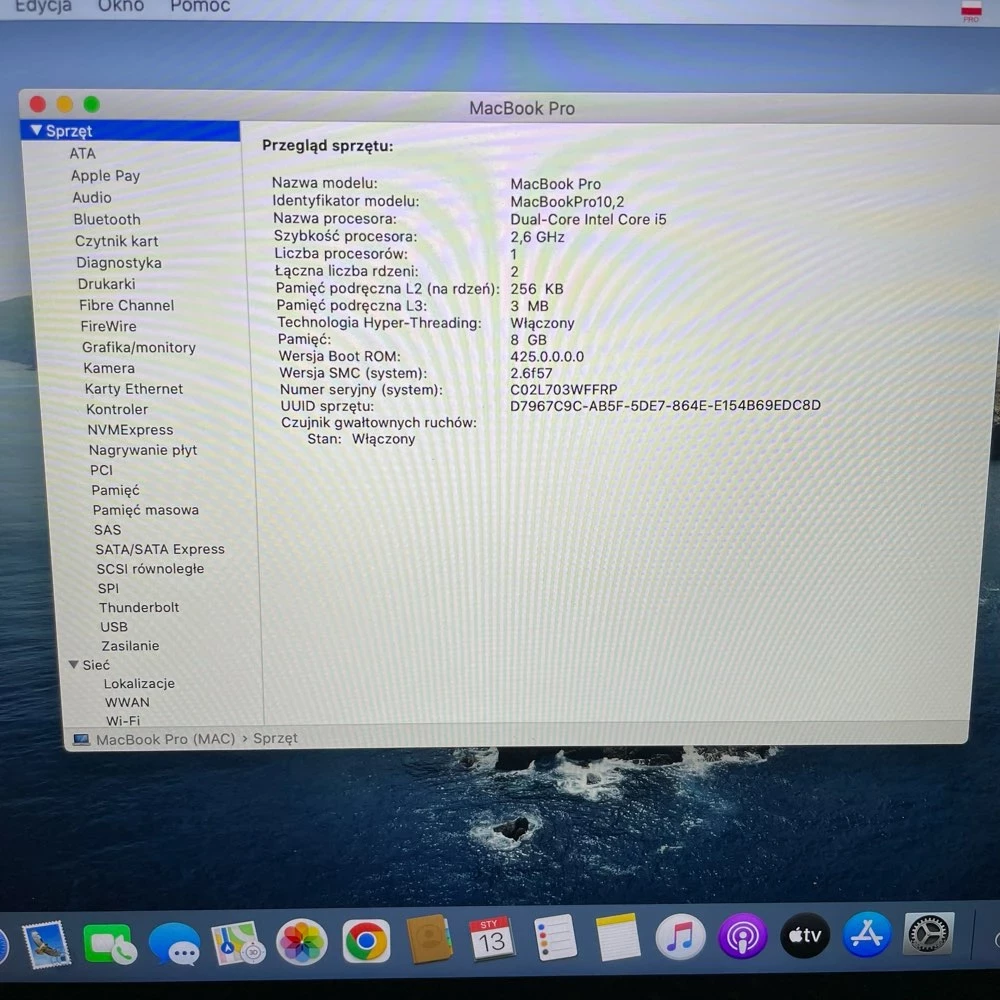
Task: Select Thunderbolt in the hardware list
Action: 139,607
